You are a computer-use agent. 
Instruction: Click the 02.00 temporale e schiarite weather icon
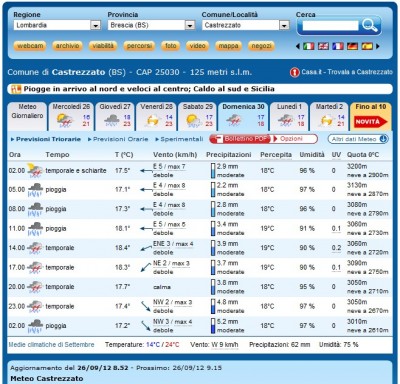click(35, 170)
